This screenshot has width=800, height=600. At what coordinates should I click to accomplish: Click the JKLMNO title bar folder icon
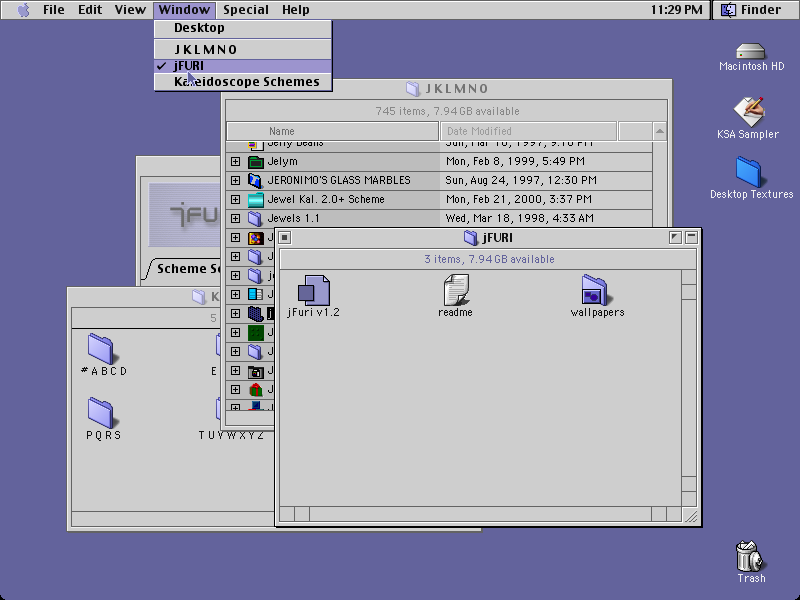click(412, 89)
